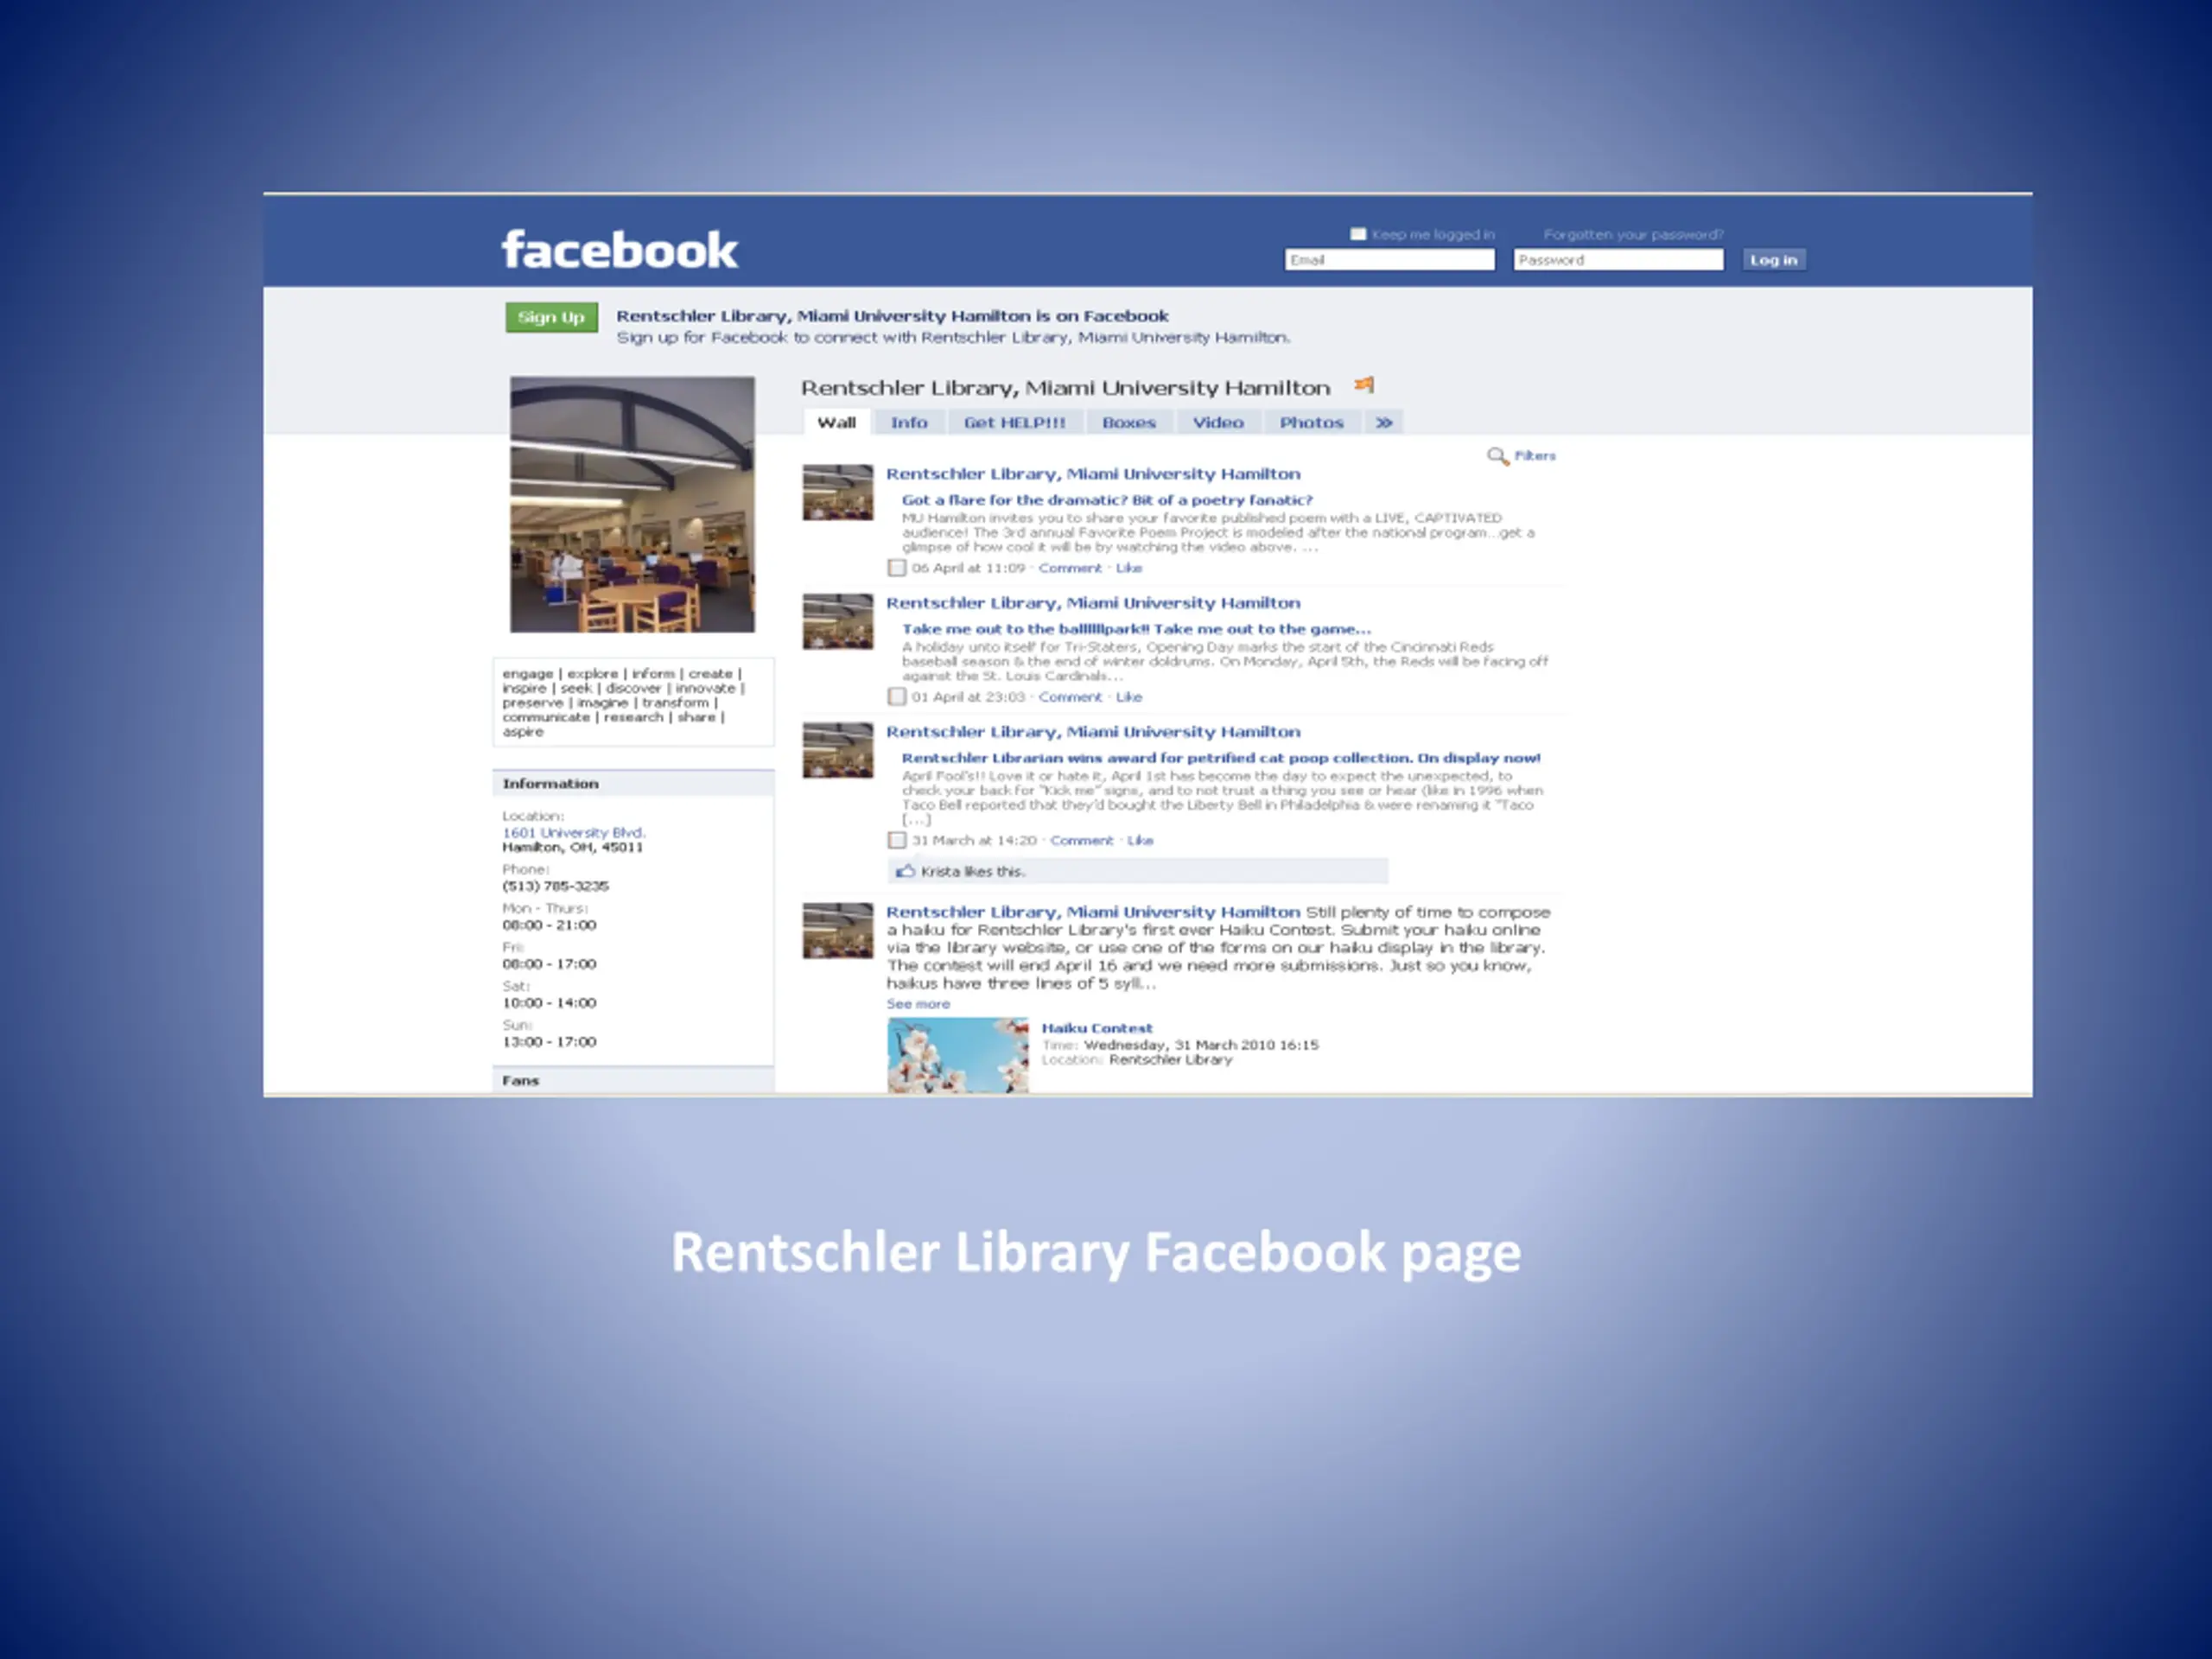Open the large library profile photo

click(x=632, y=504)
